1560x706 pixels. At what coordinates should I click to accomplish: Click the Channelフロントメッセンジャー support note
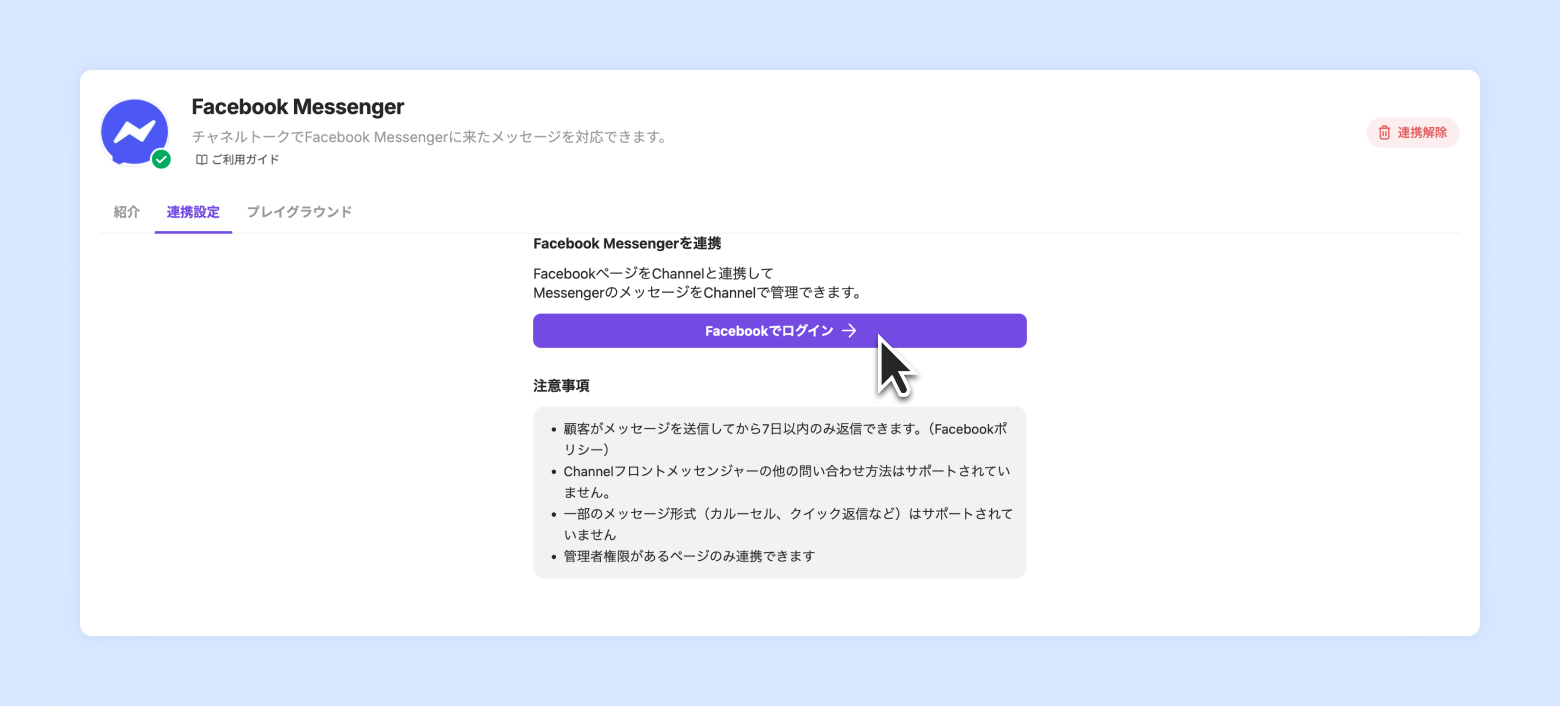pyautogui.click(x=788, y=481)
